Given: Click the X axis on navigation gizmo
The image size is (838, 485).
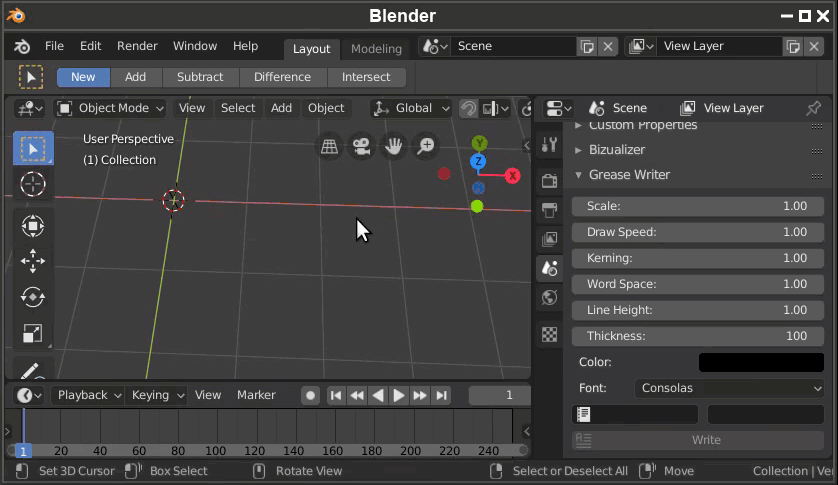Looking at the screenshot, I should pyautogui.click(x=513, y=175).
